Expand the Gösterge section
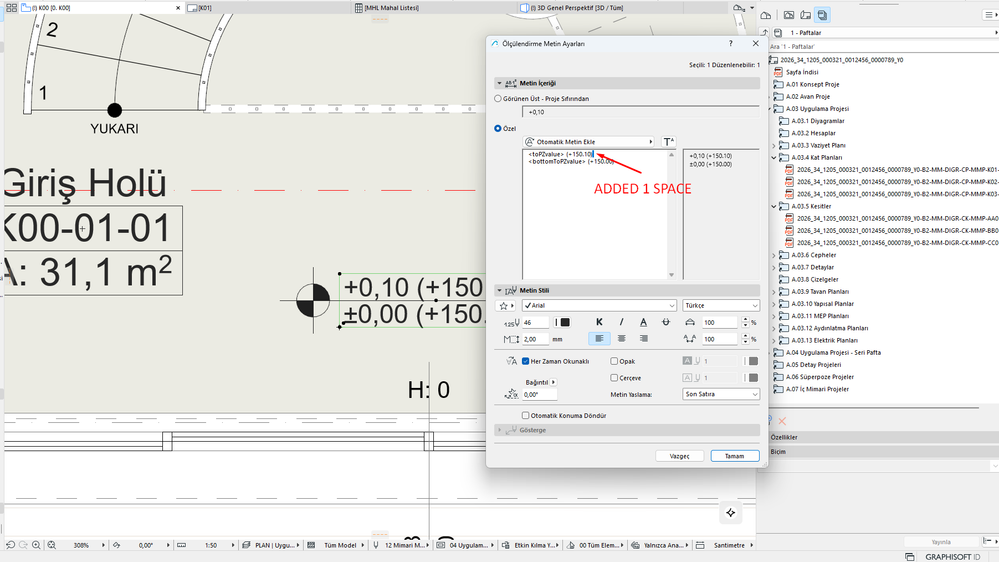 (500, 430)
